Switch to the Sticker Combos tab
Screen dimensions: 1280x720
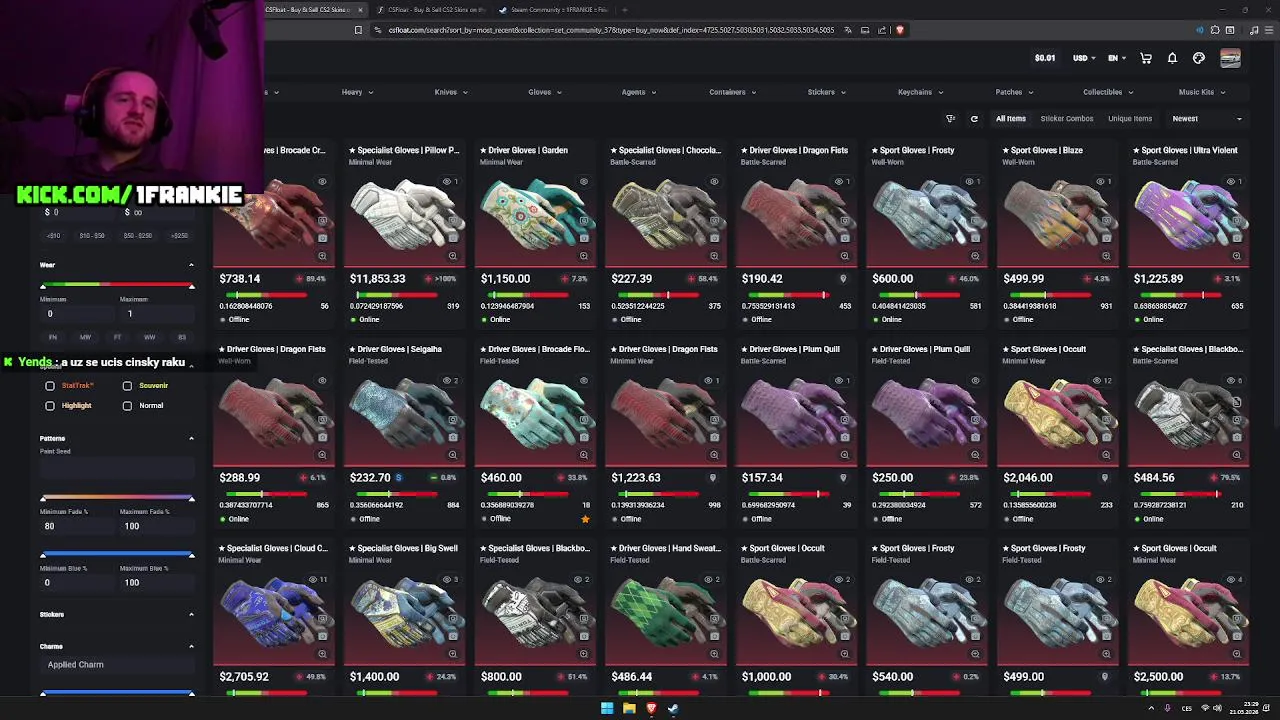click(x=1066, y=119)
